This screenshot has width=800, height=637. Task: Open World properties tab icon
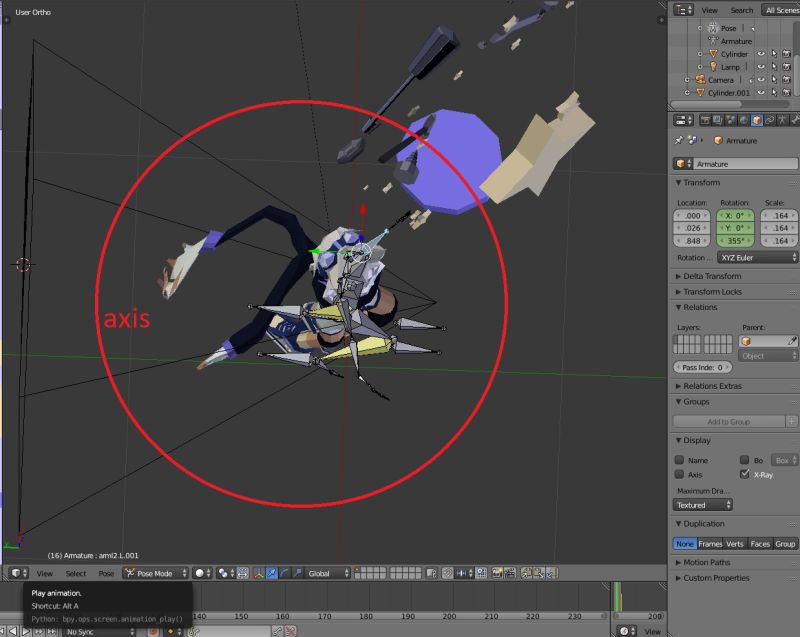point(744,120)
